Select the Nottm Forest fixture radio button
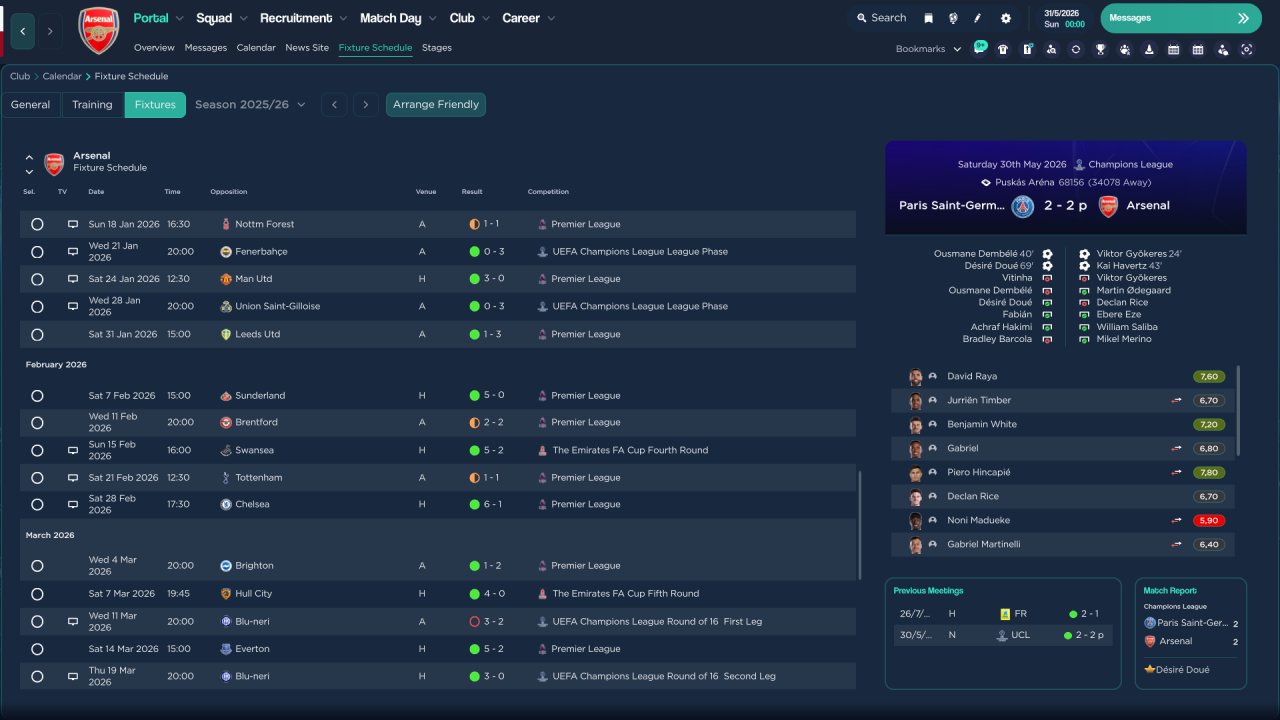The height and width of the screenshot is (720, 1280). tap(37, 225)
